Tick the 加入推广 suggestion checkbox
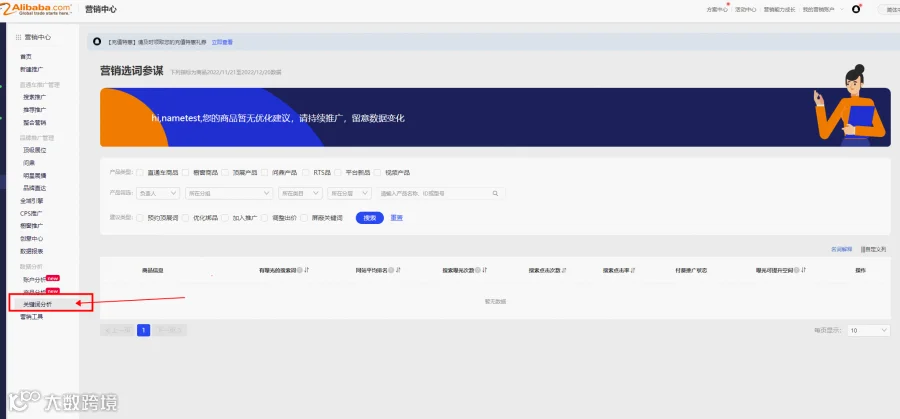Screen dimensions: 900x419 [225, 218]
